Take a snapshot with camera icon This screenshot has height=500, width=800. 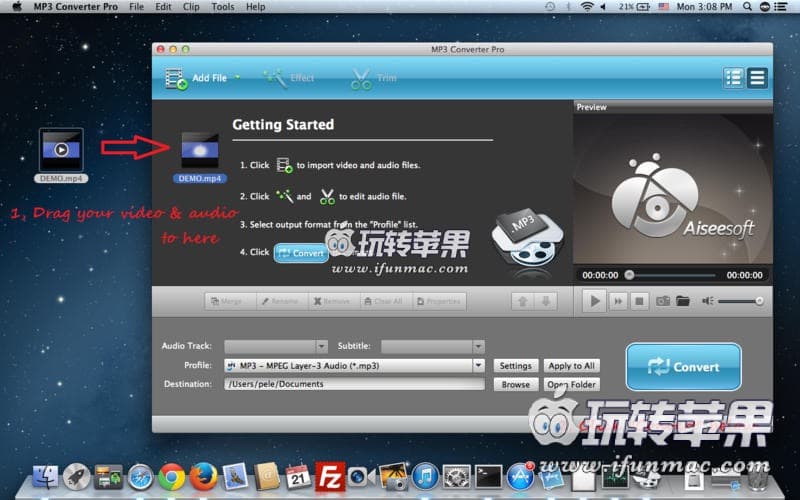click(663, 301)
